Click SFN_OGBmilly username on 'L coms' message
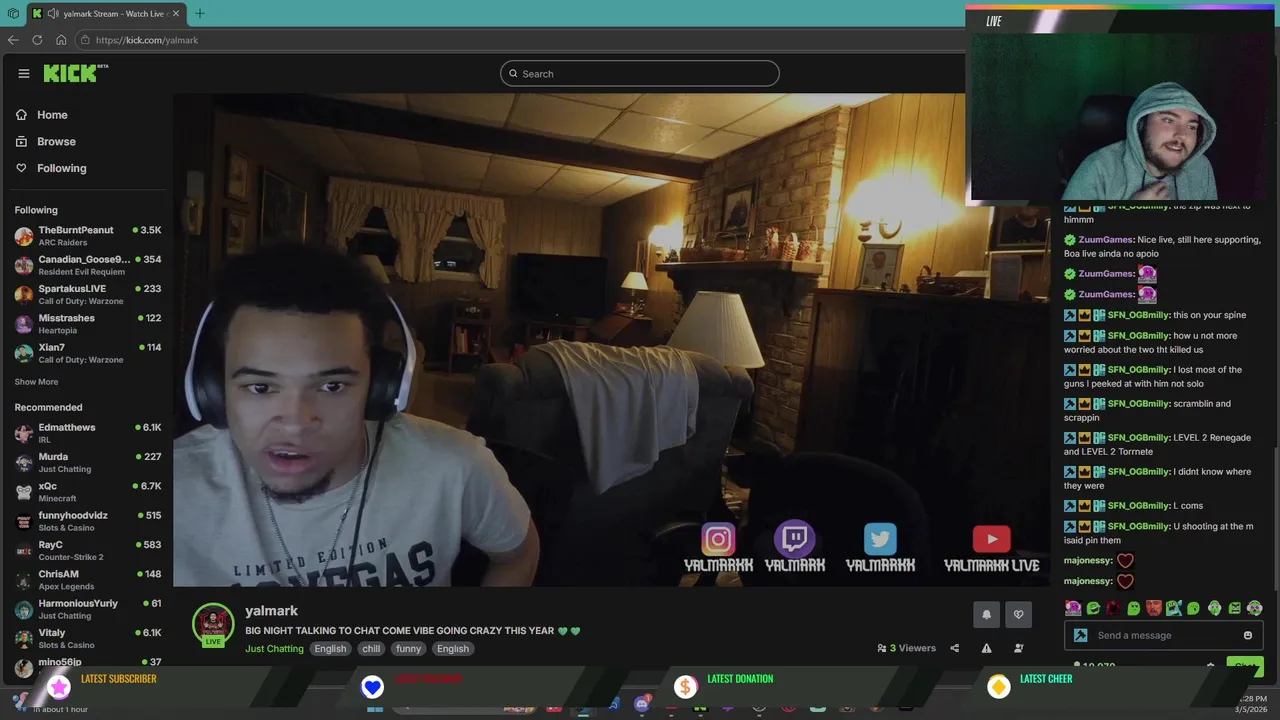The image size is (1280, 720). [x=1138, y=506]
